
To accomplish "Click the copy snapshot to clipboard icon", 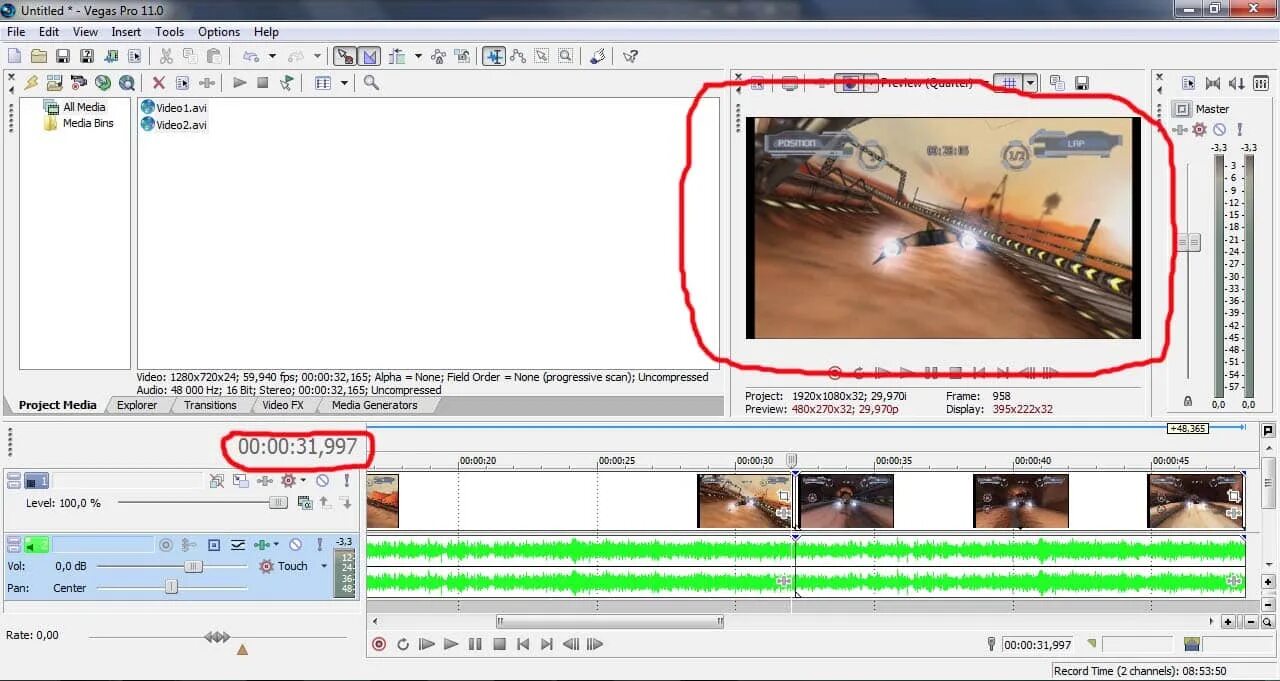I will (x=1057, y=83).
